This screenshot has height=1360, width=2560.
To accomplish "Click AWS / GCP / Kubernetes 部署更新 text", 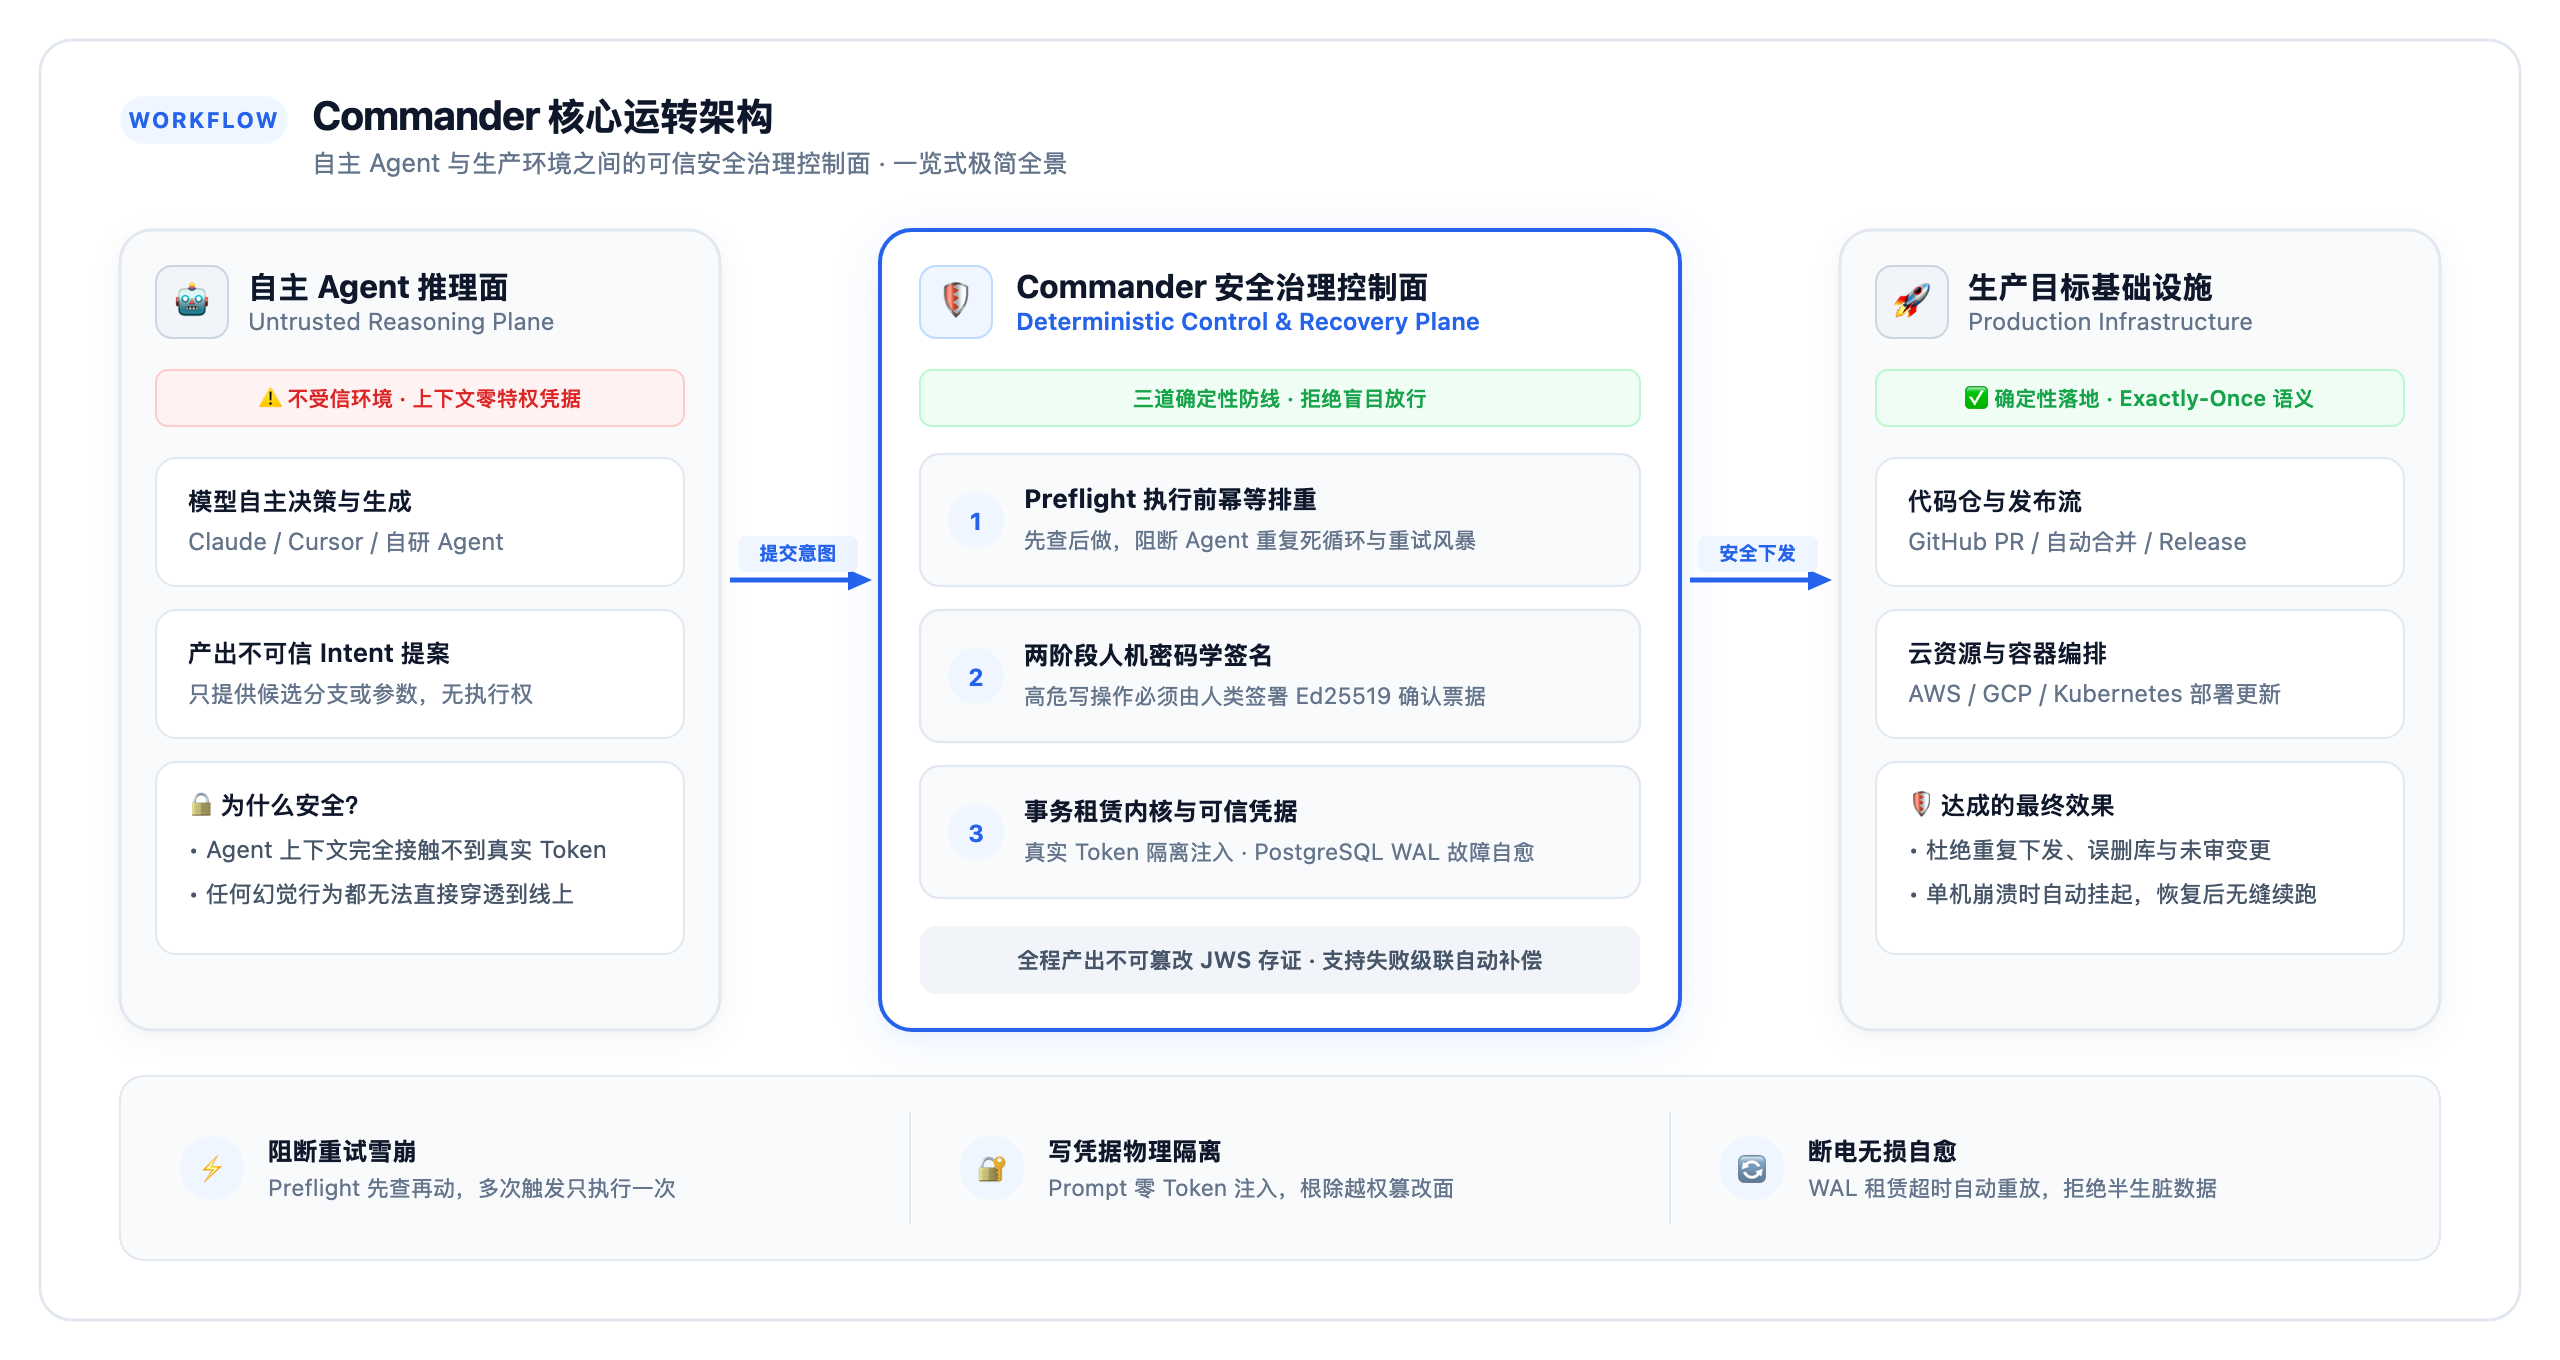I will click(2094, 694).
